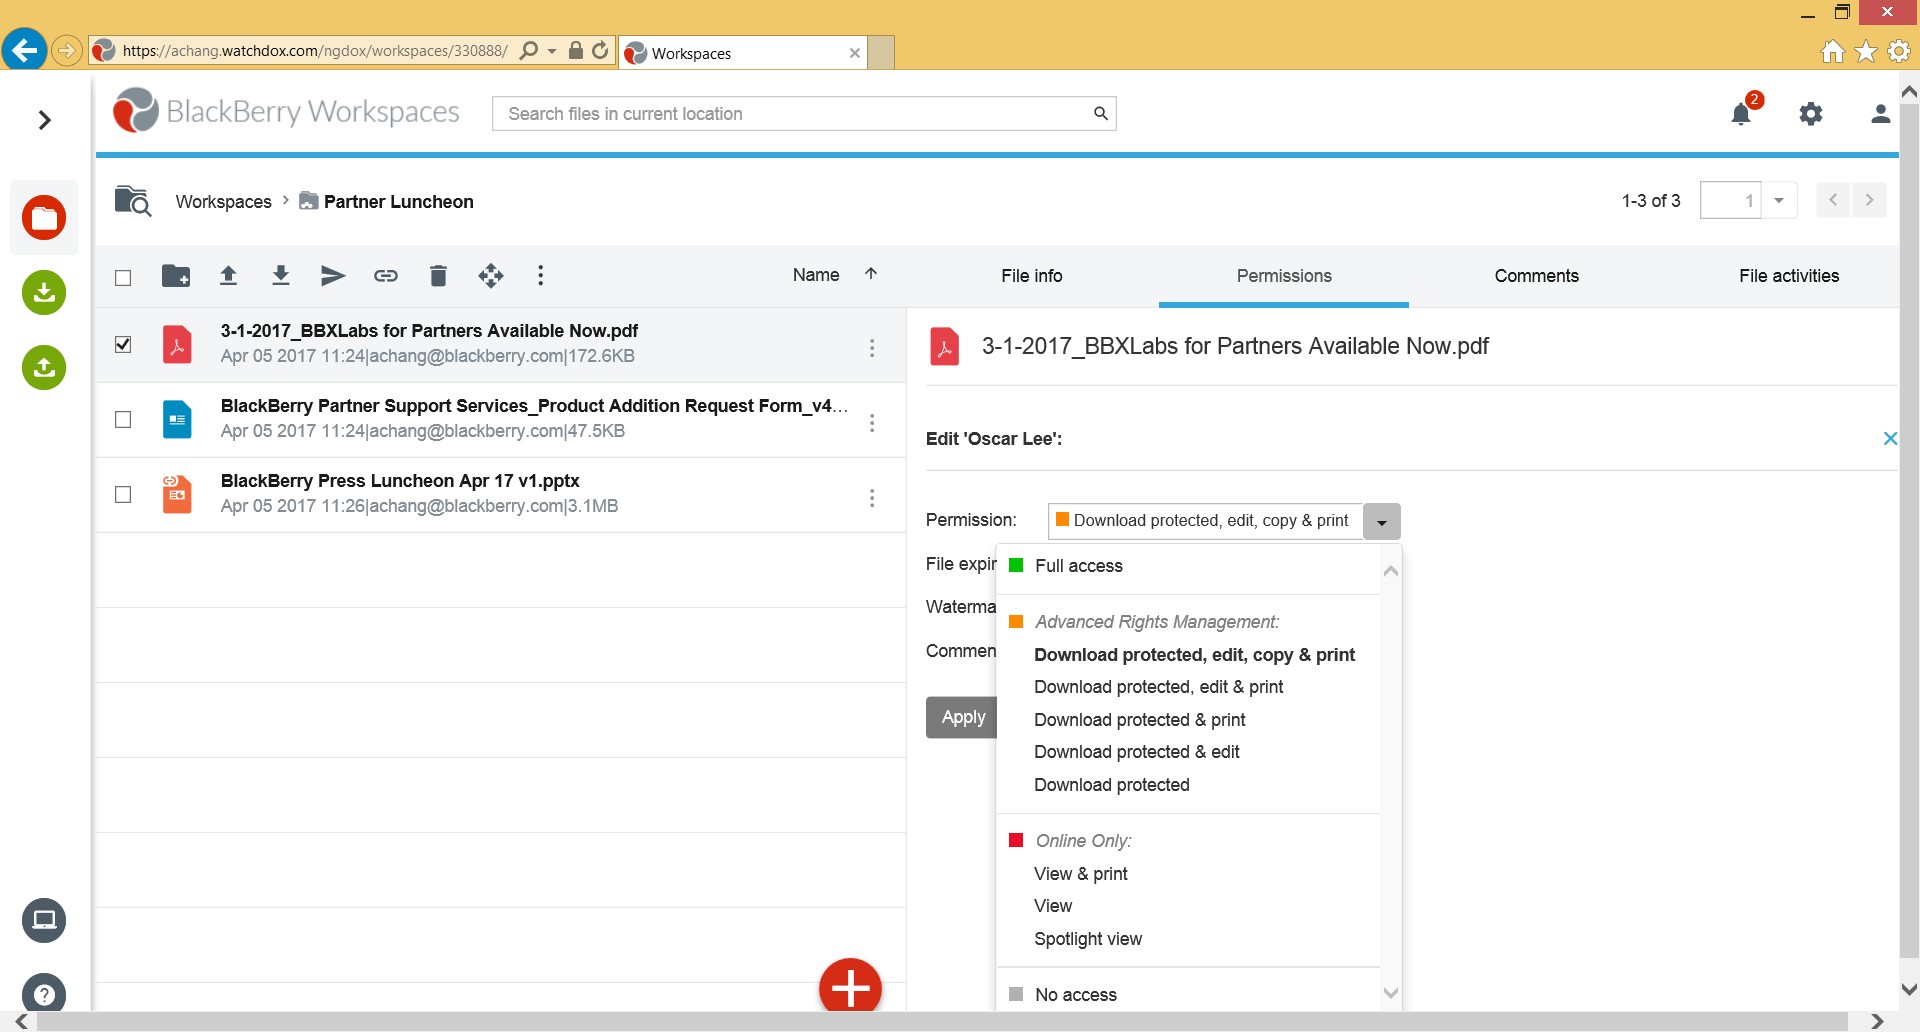
Task: Switch to the File info tab
Action: pyautogui.click(x=1031, y=276)
